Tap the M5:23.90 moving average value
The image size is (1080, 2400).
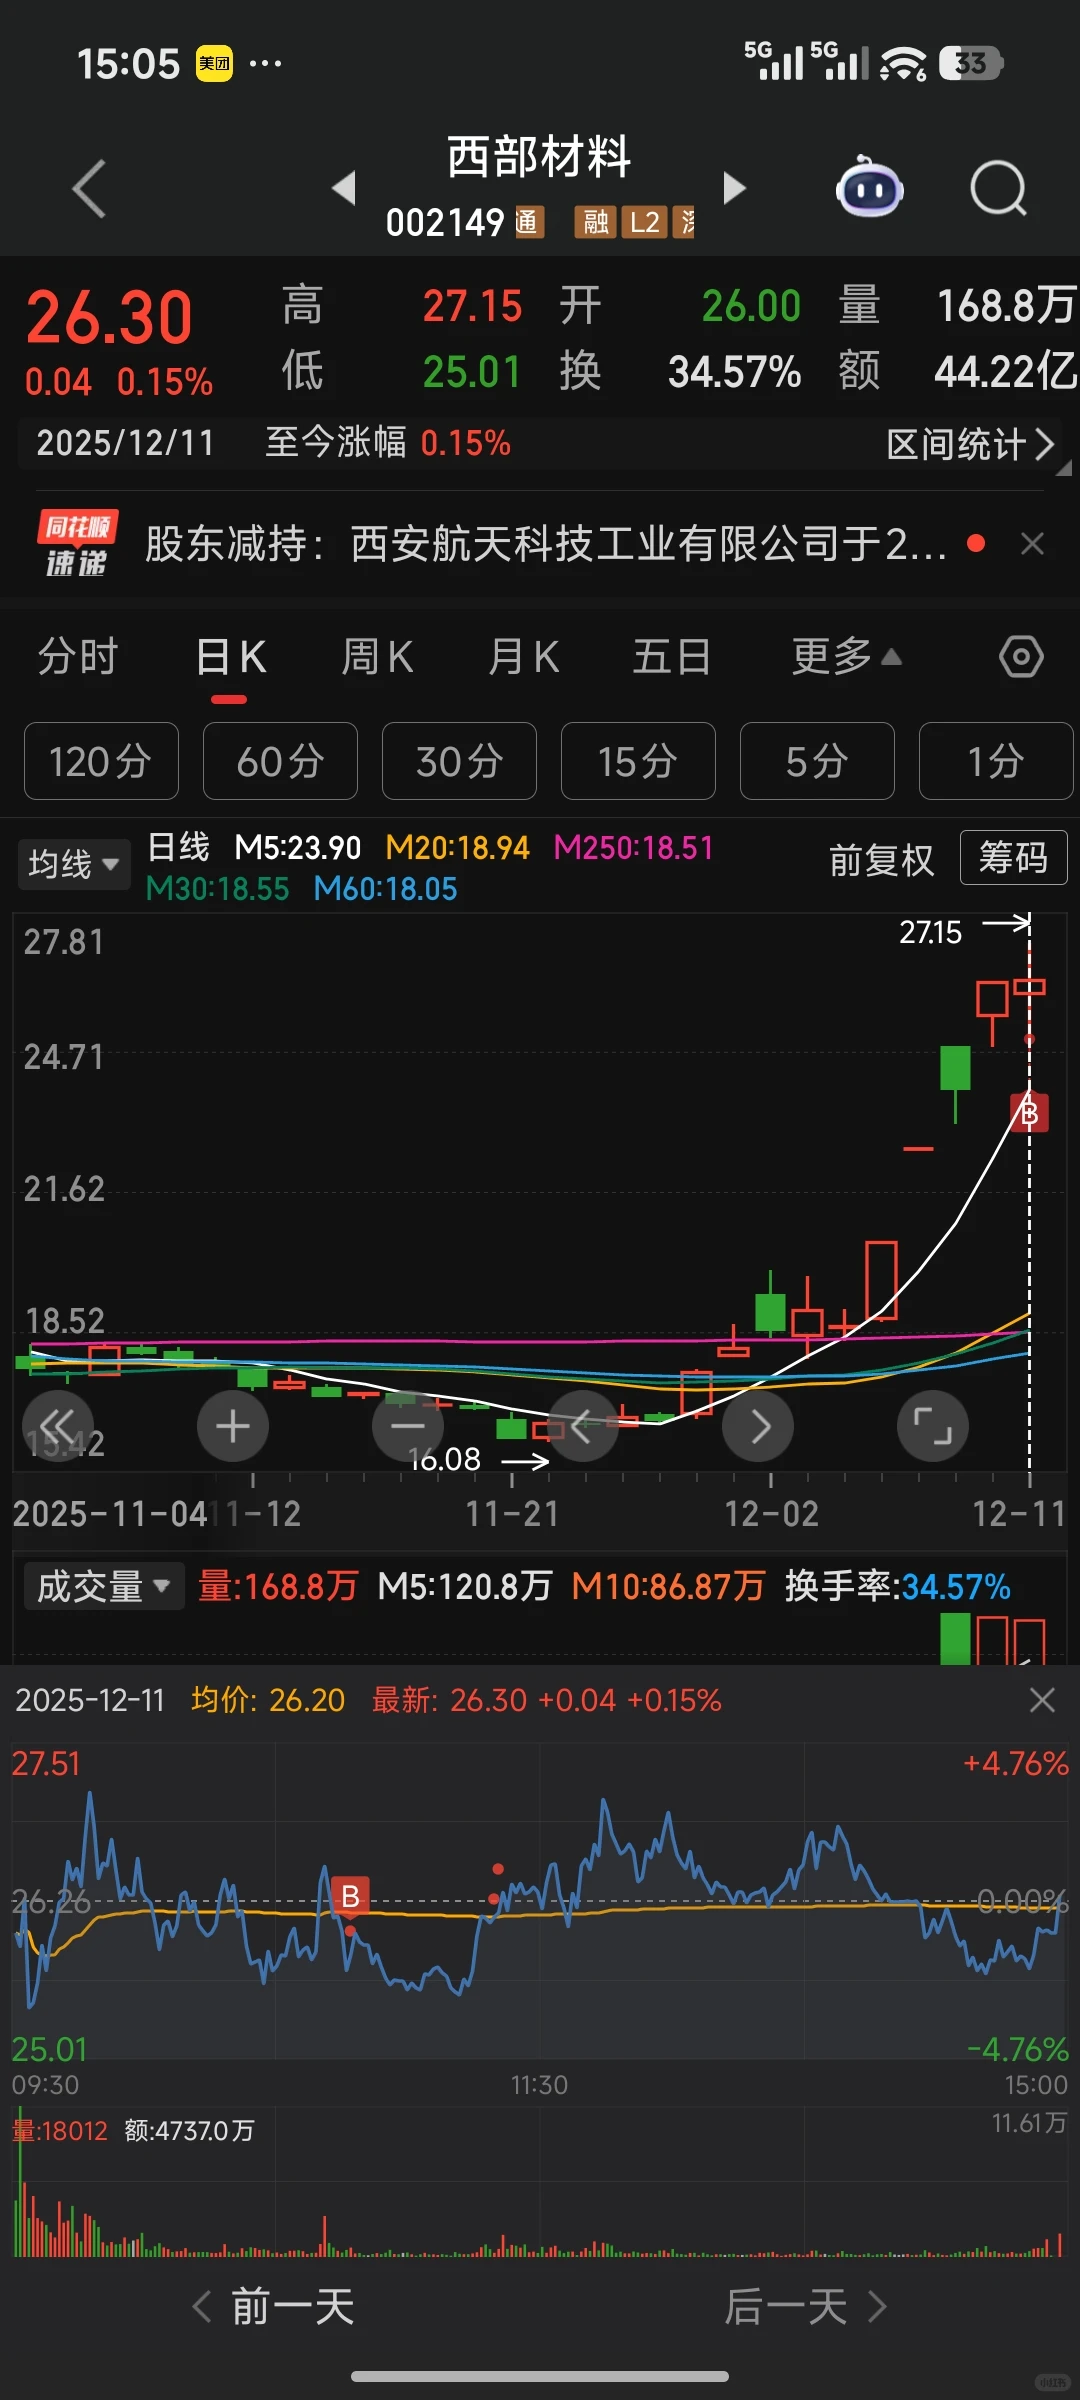pyautogui.click(x=297, y=848)
